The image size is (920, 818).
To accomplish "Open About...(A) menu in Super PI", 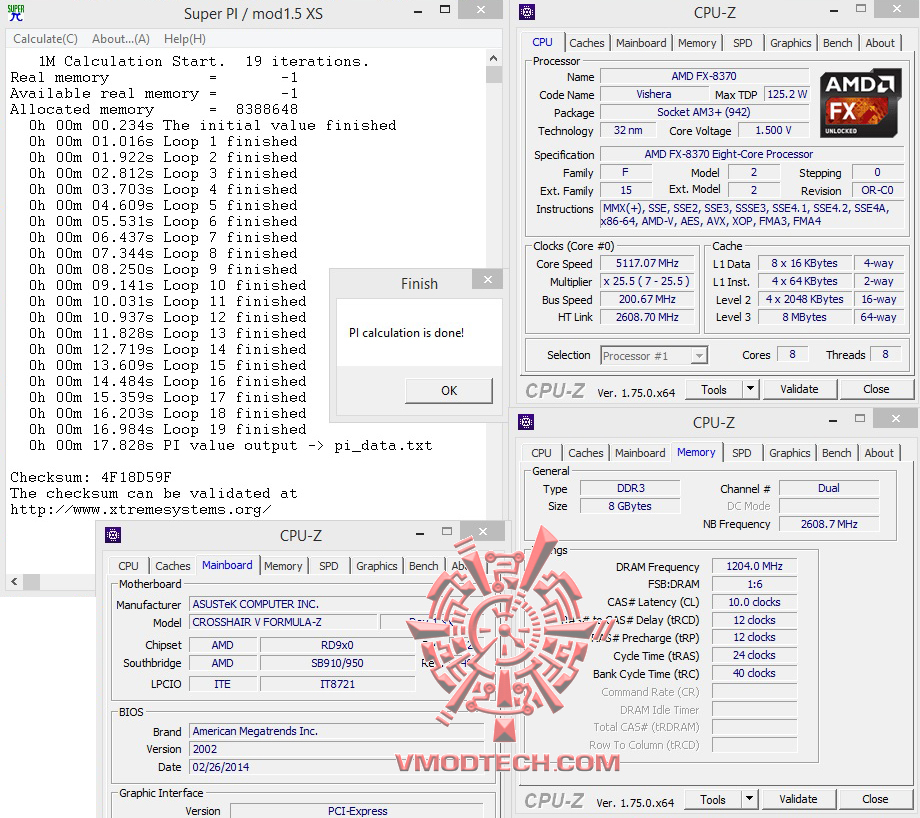I will (x=121, y=39).
